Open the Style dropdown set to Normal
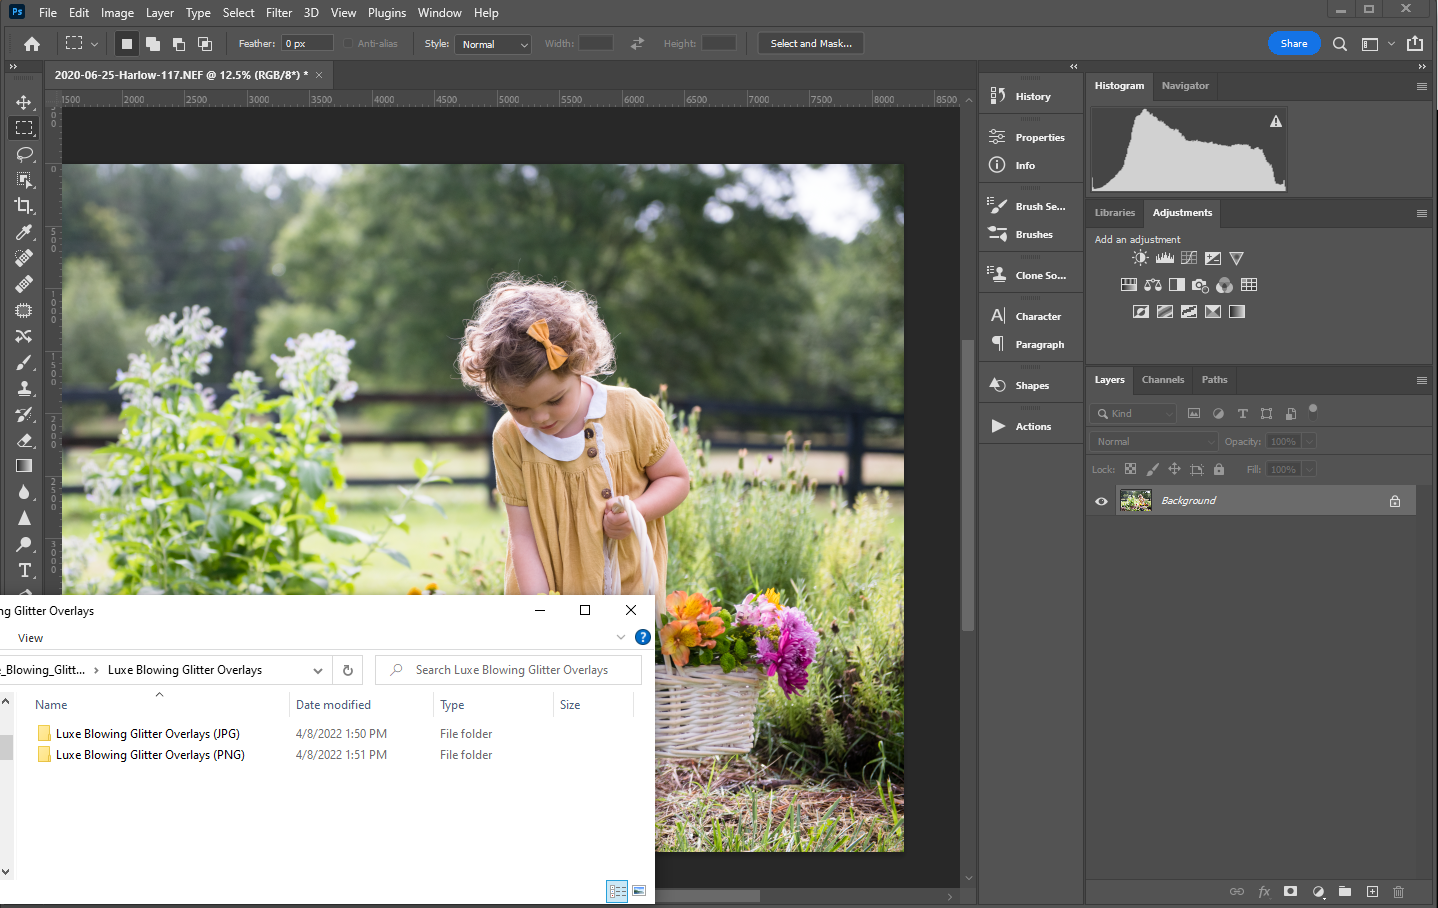1438x908 pixels. tap(493, 44)
